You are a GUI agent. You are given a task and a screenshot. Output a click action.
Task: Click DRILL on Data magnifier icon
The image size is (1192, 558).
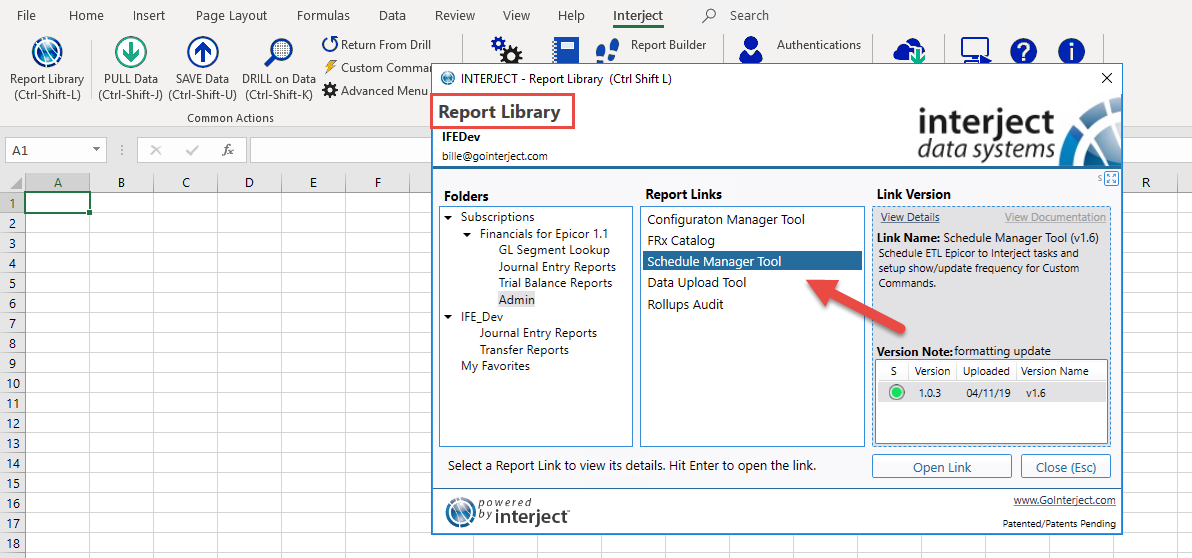[x=278, y=53]
